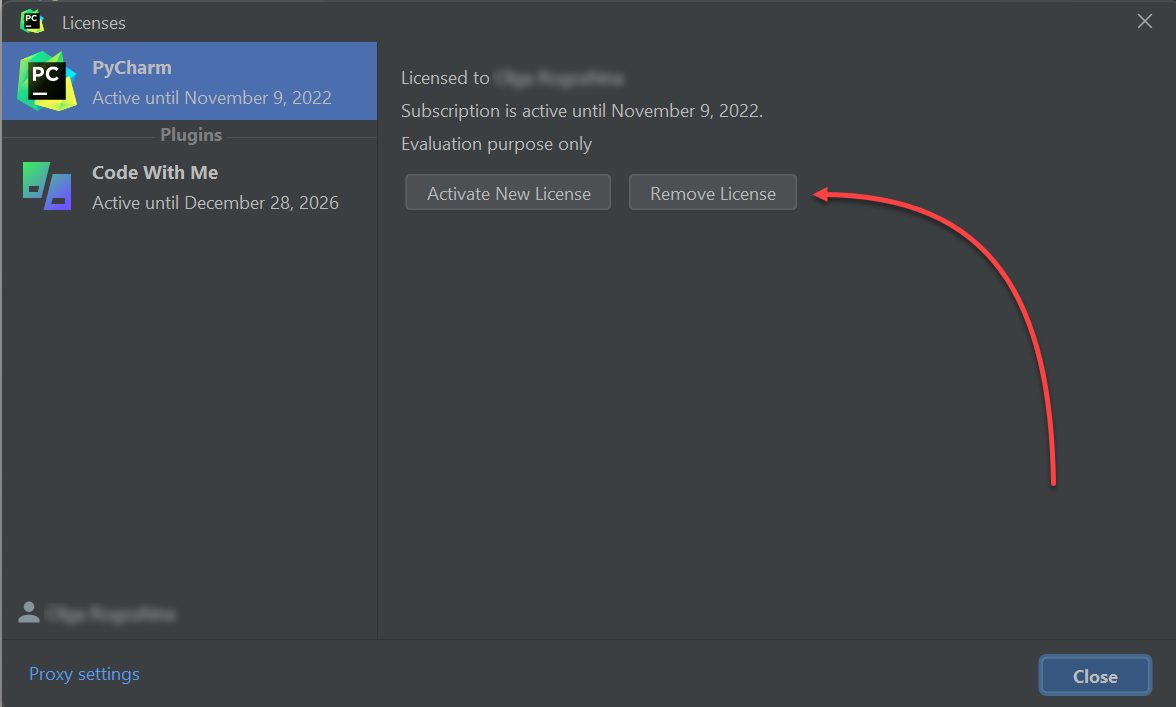Click the 'Subscription is active until' line
Viewport: 1176px width, 707px height.
(x=582, y=111)
